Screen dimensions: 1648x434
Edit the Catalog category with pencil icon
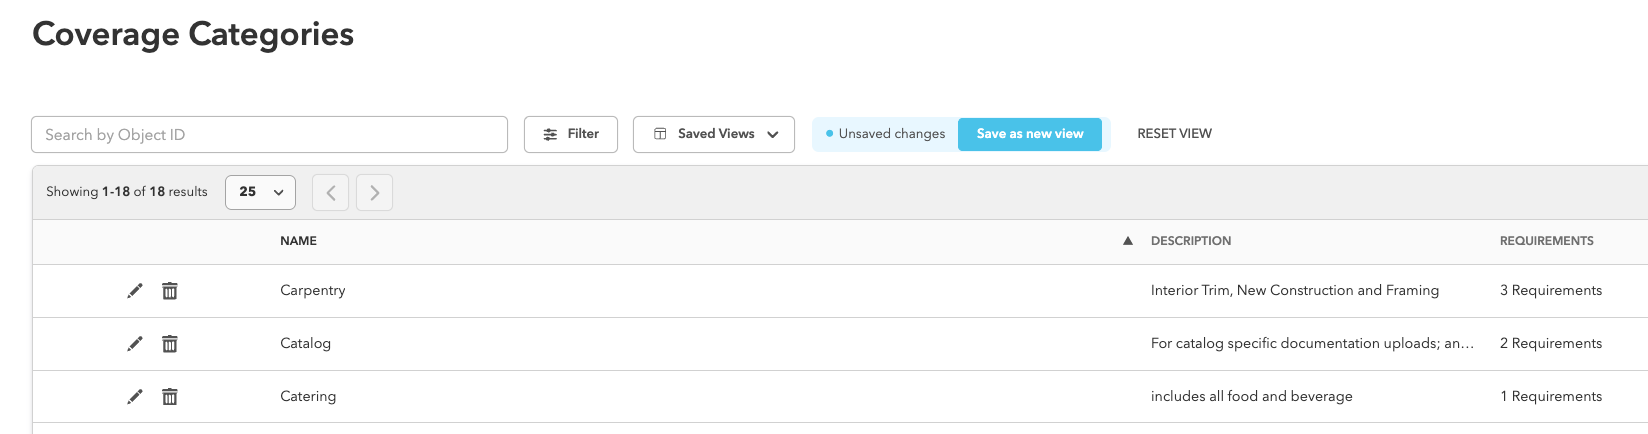pos(135,344)
